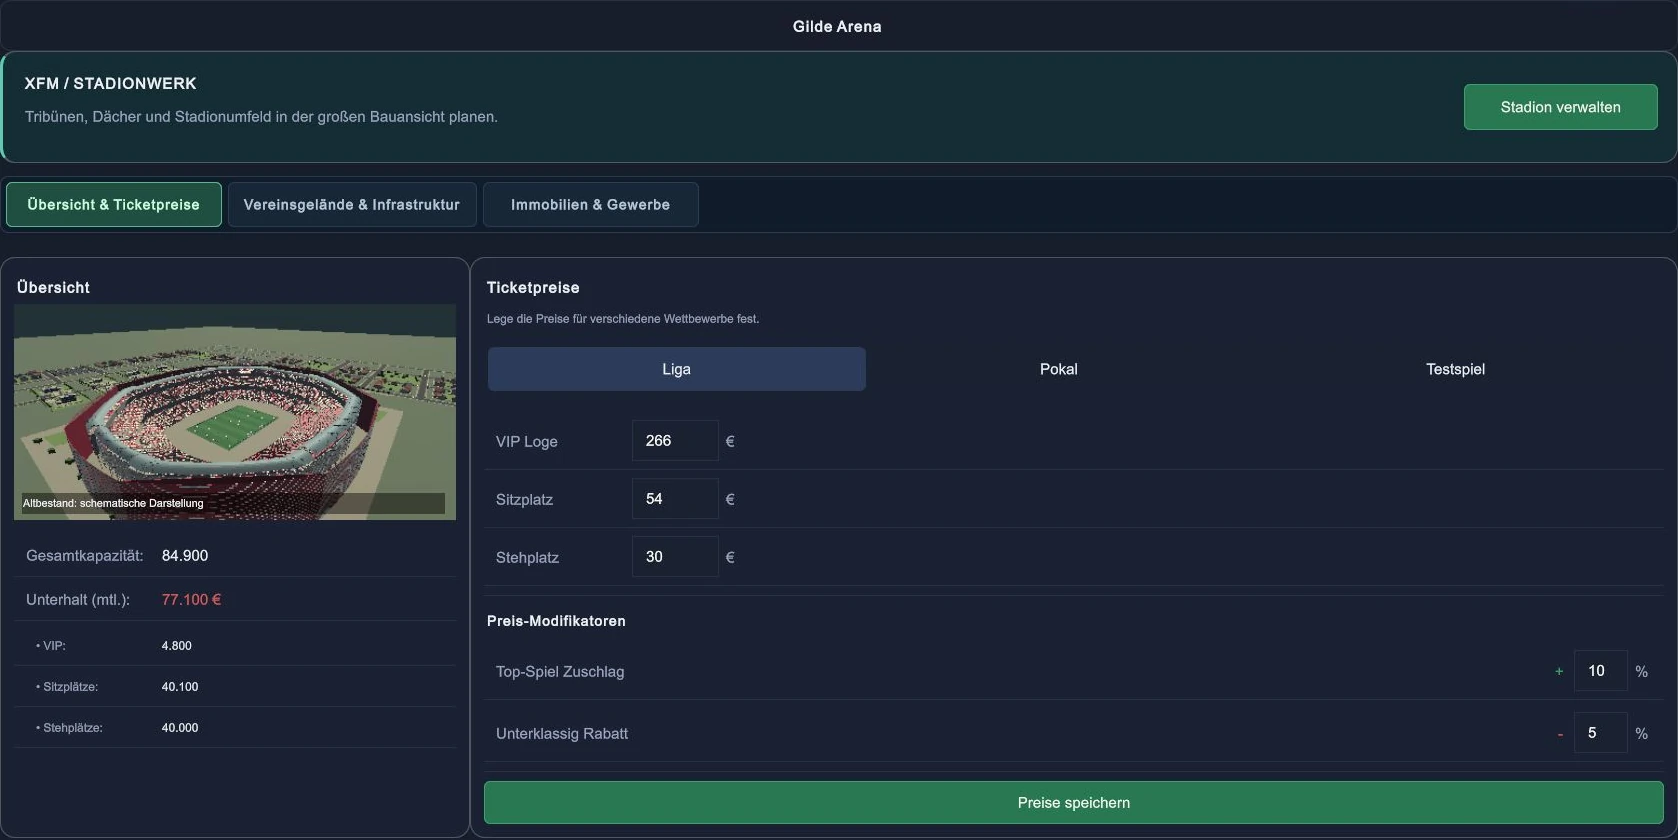Click the 'Altbestand: schematische Darstellung' caption
The image size is (1678, 840).
point(113,503)
